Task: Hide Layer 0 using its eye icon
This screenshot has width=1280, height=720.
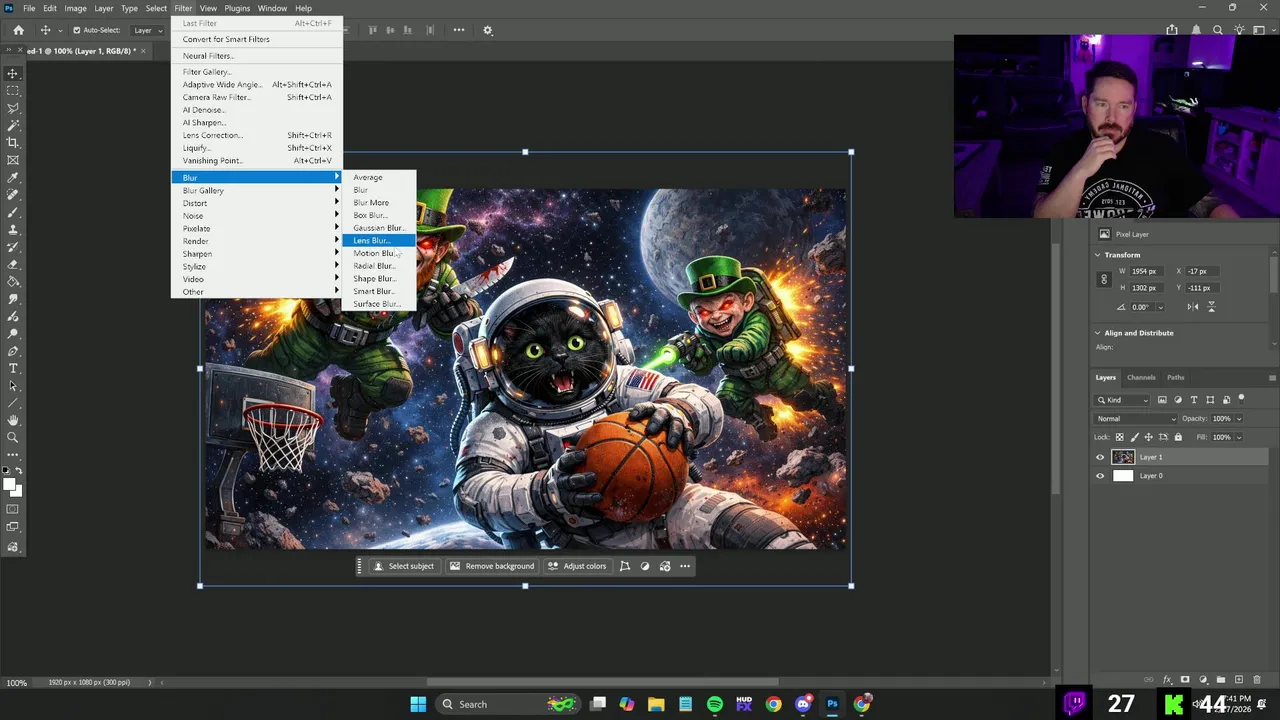Action: (1100, 476)
